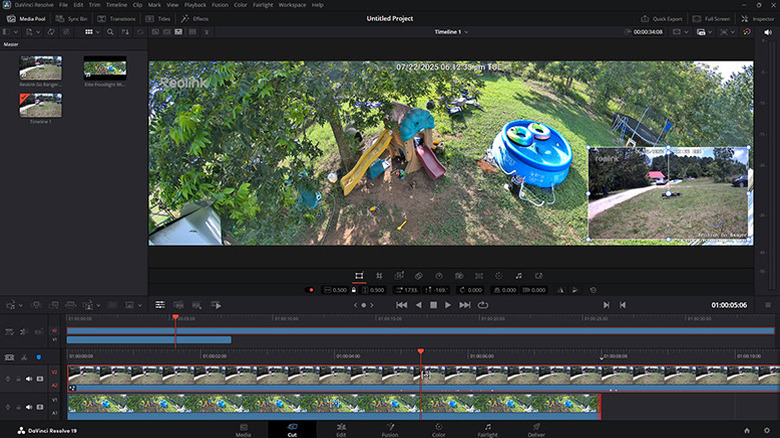Click the Stop playback button

433,304
